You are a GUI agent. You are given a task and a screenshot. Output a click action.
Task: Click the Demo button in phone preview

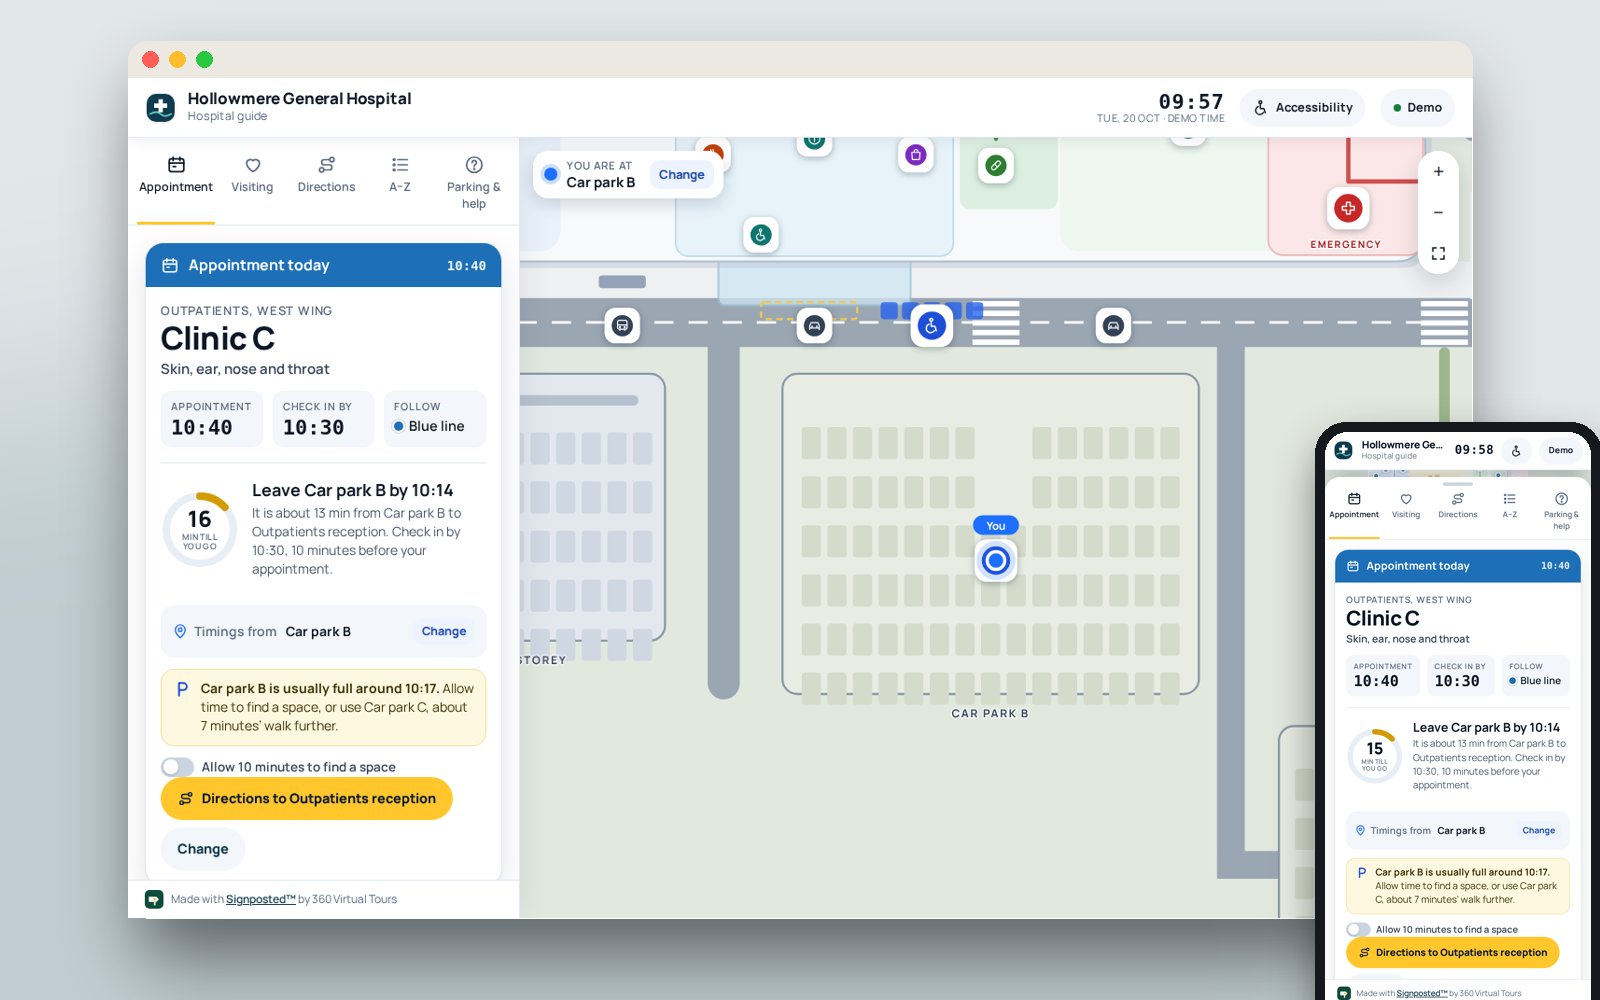(1560, 450)
